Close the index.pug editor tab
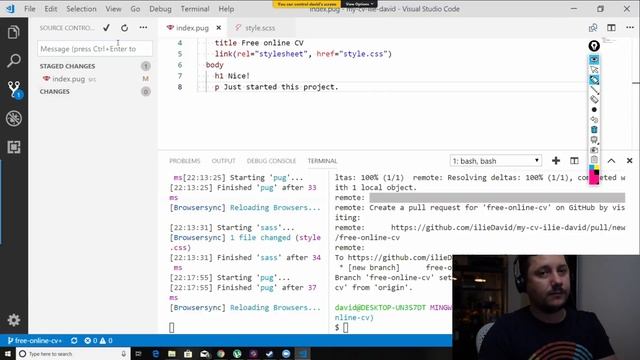 tap(219, 28)
